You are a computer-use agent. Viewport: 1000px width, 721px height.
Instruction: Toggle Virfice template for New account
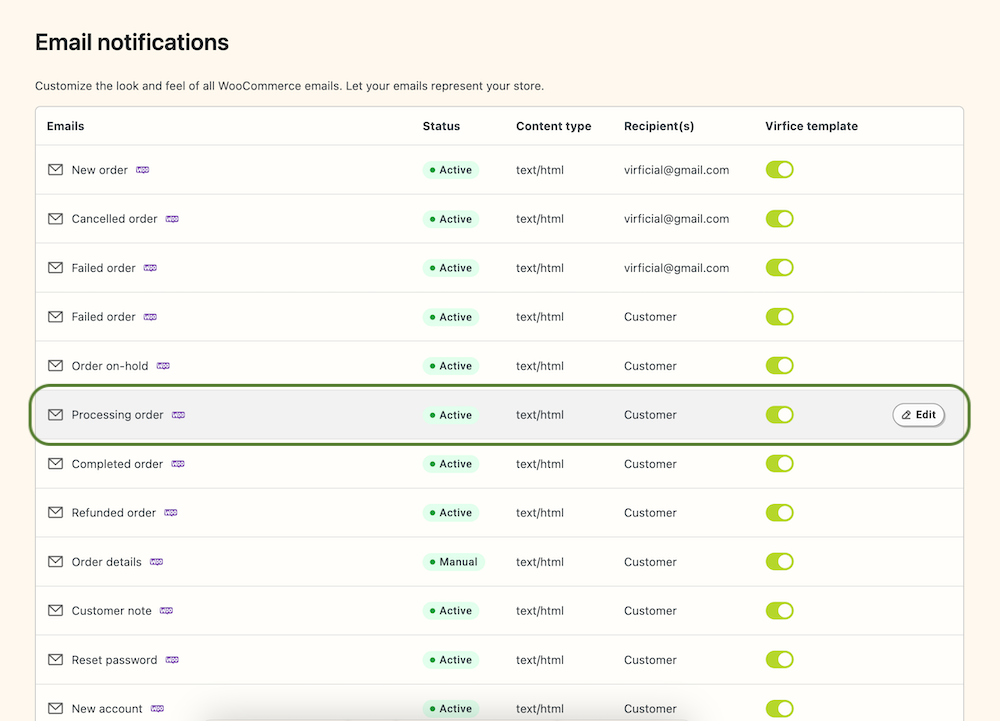779,708
